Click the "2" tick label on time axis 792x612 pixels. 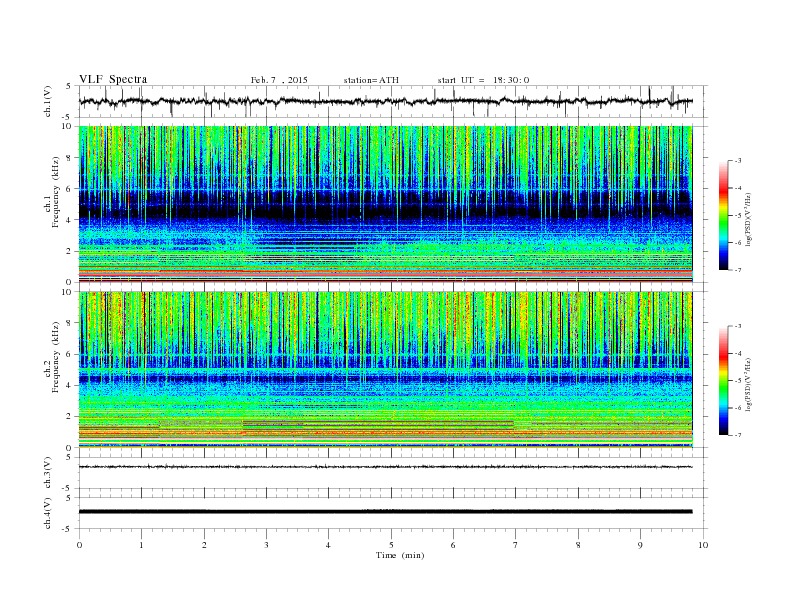point(204,545)
